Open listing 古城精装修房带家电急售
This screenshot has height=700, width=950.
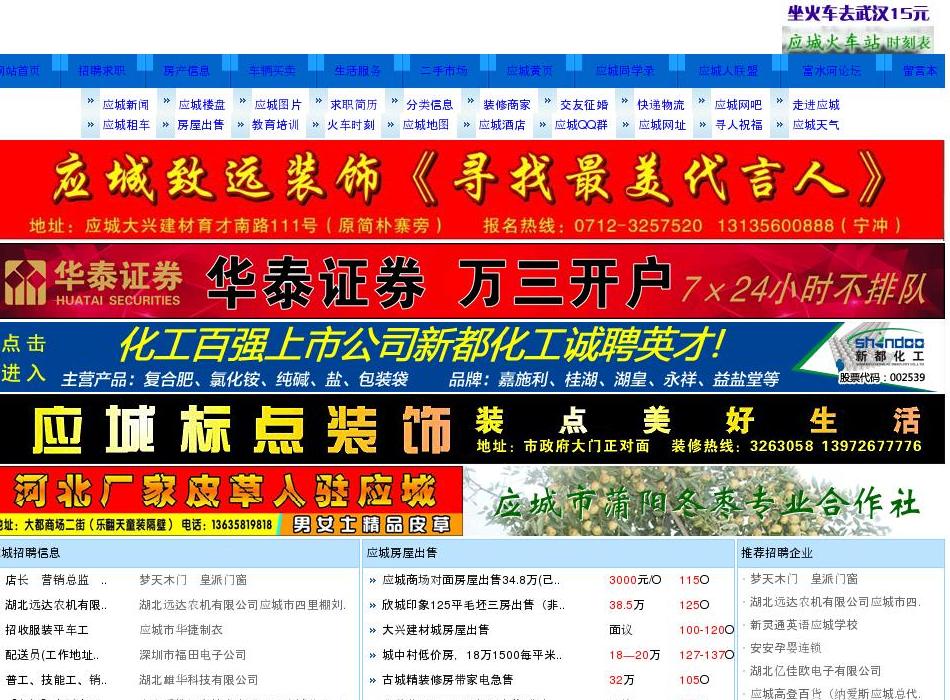(x=447, y=679)
